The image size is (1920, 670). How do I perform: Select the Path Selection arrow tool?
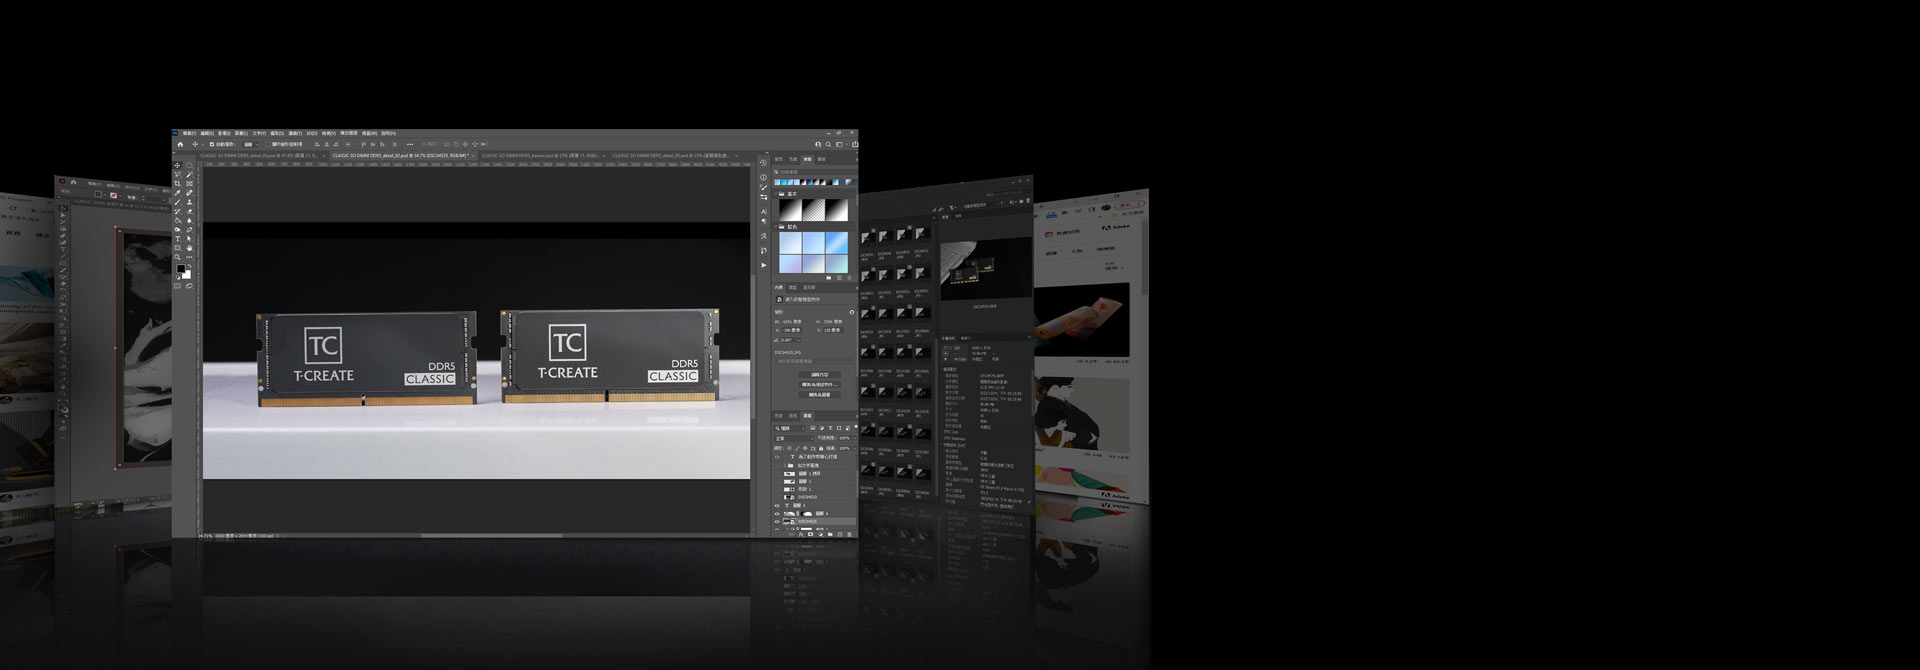pos(189,239)
